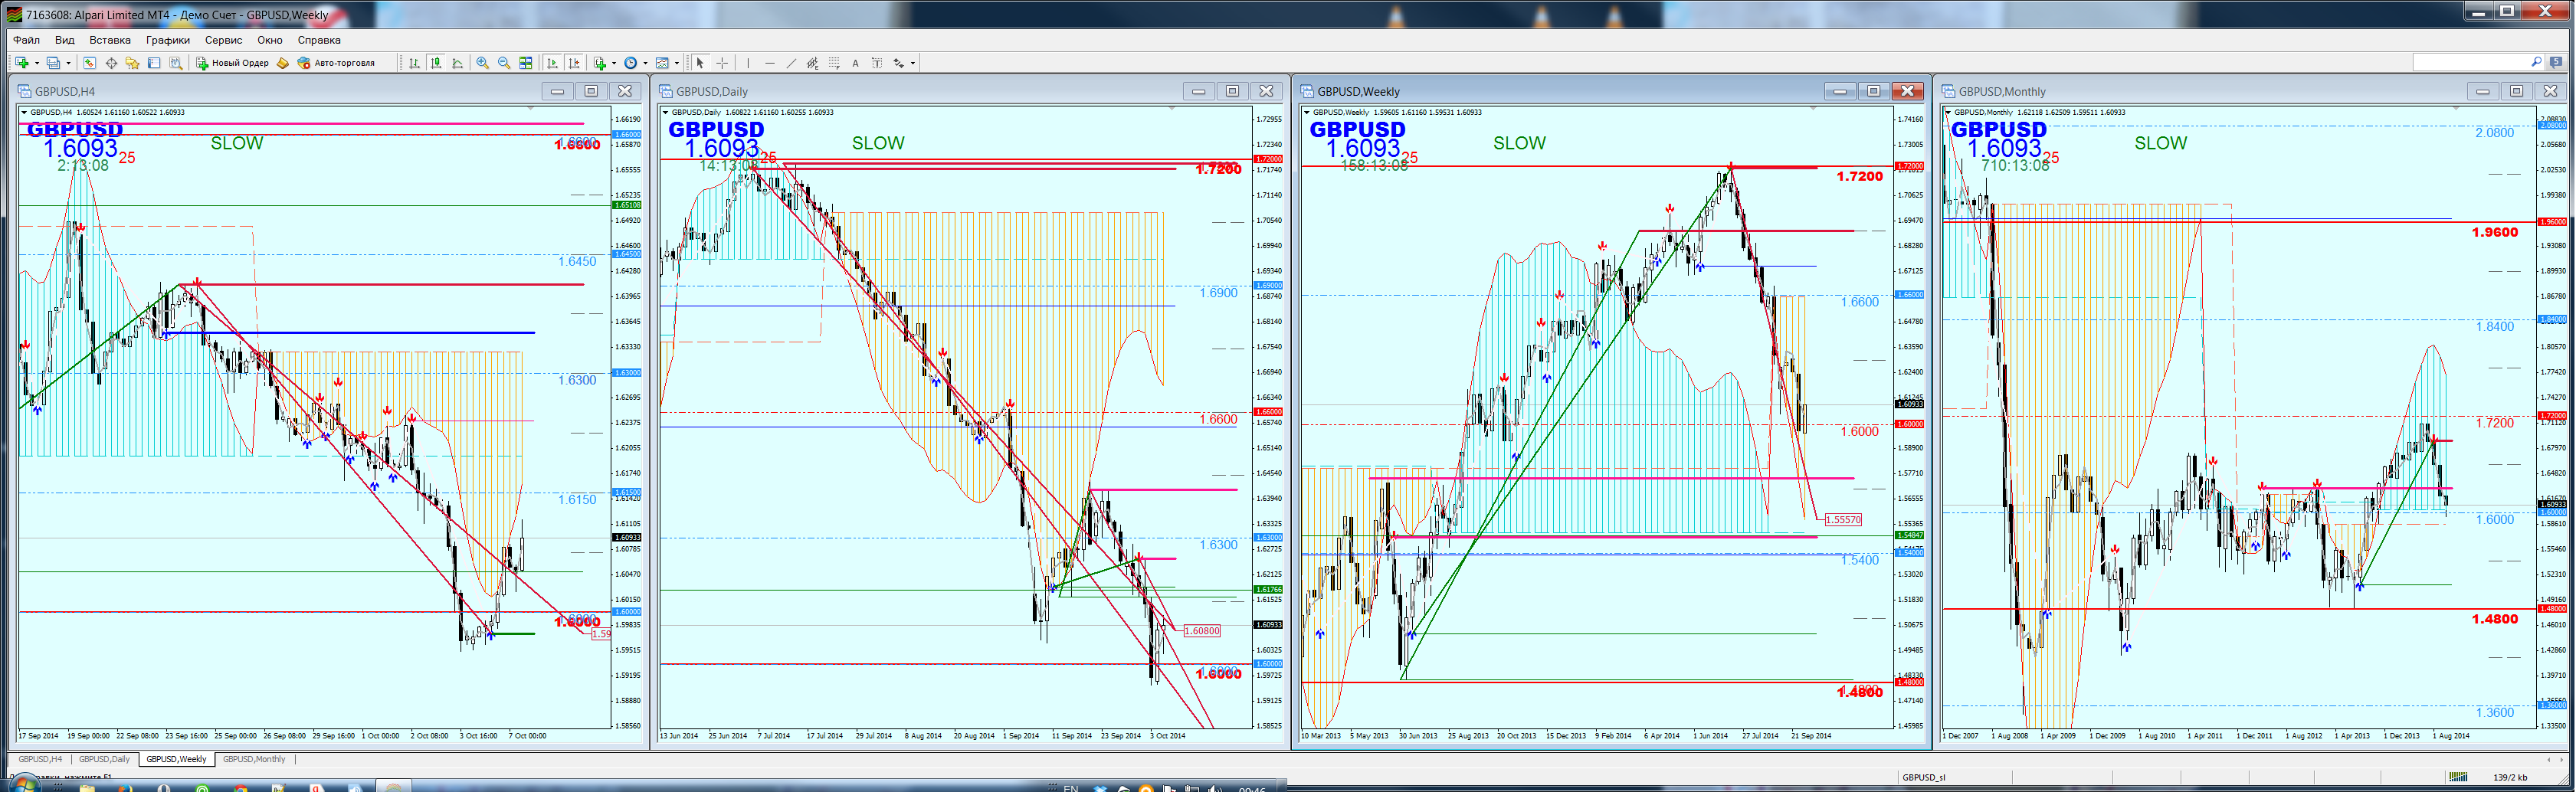Image resolution: width=2576 pixels, height=792 pixels.
Task: Select the 1.60800 price label on Daily chart
Action: coord(1201,630)
